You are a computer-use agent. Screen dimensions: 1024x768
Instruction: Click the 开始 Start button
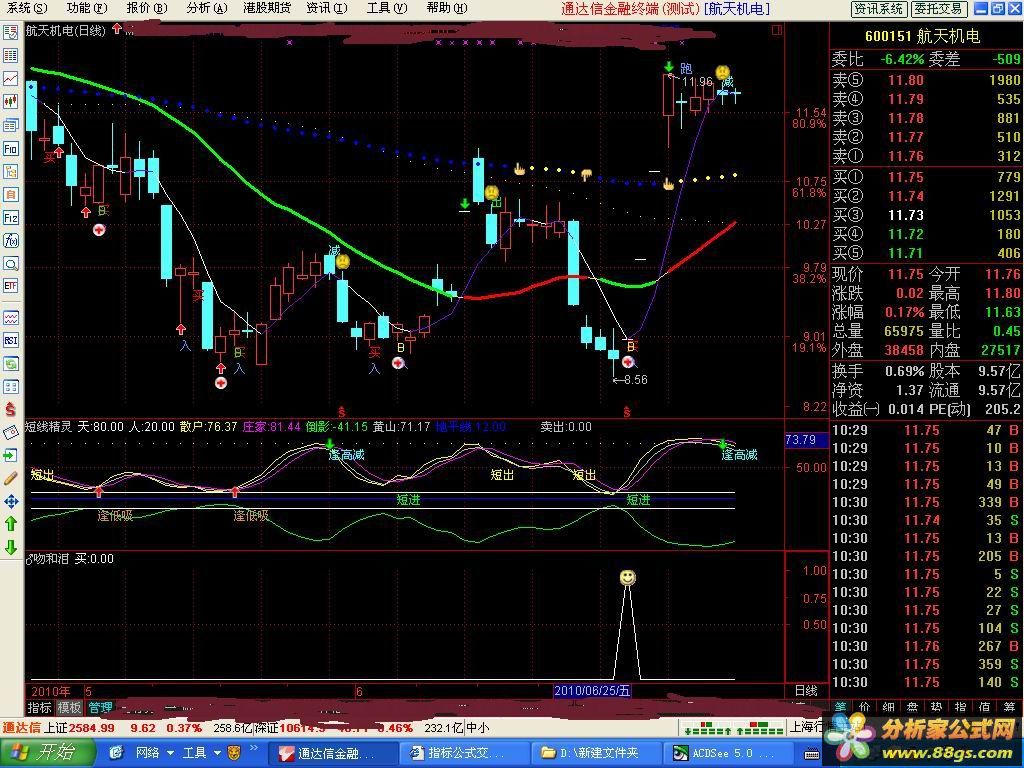click(x=48, y=753)
